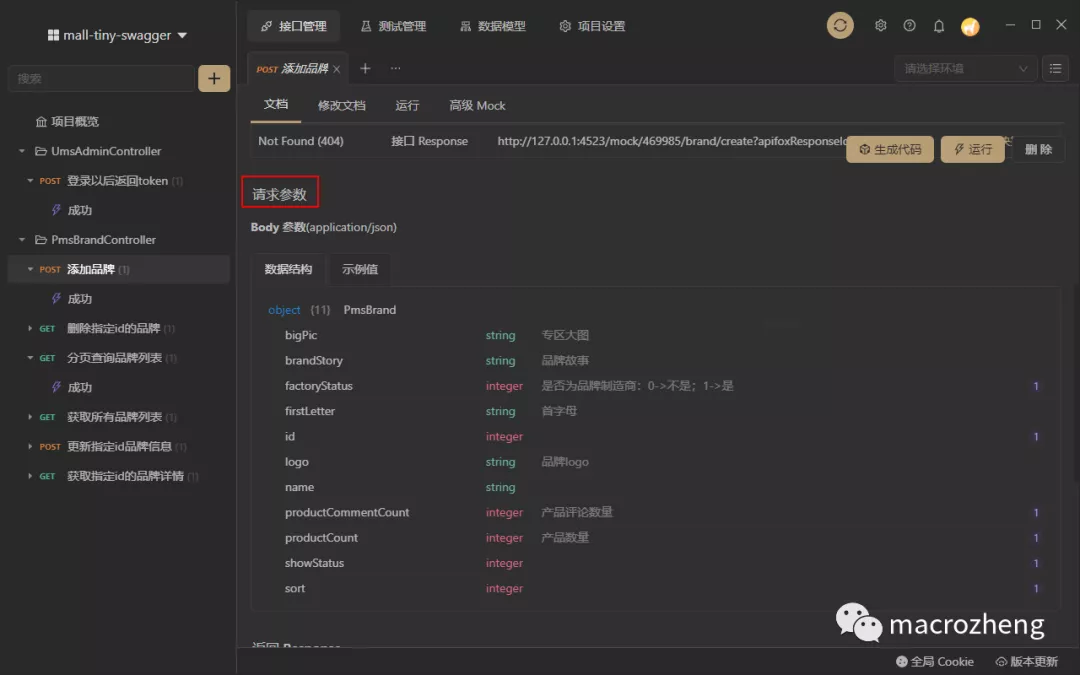Screen dimensions: 1080x675
Task: Expand the 更新指定id品牌信息 arrow
Action: (x=30, y=447)
